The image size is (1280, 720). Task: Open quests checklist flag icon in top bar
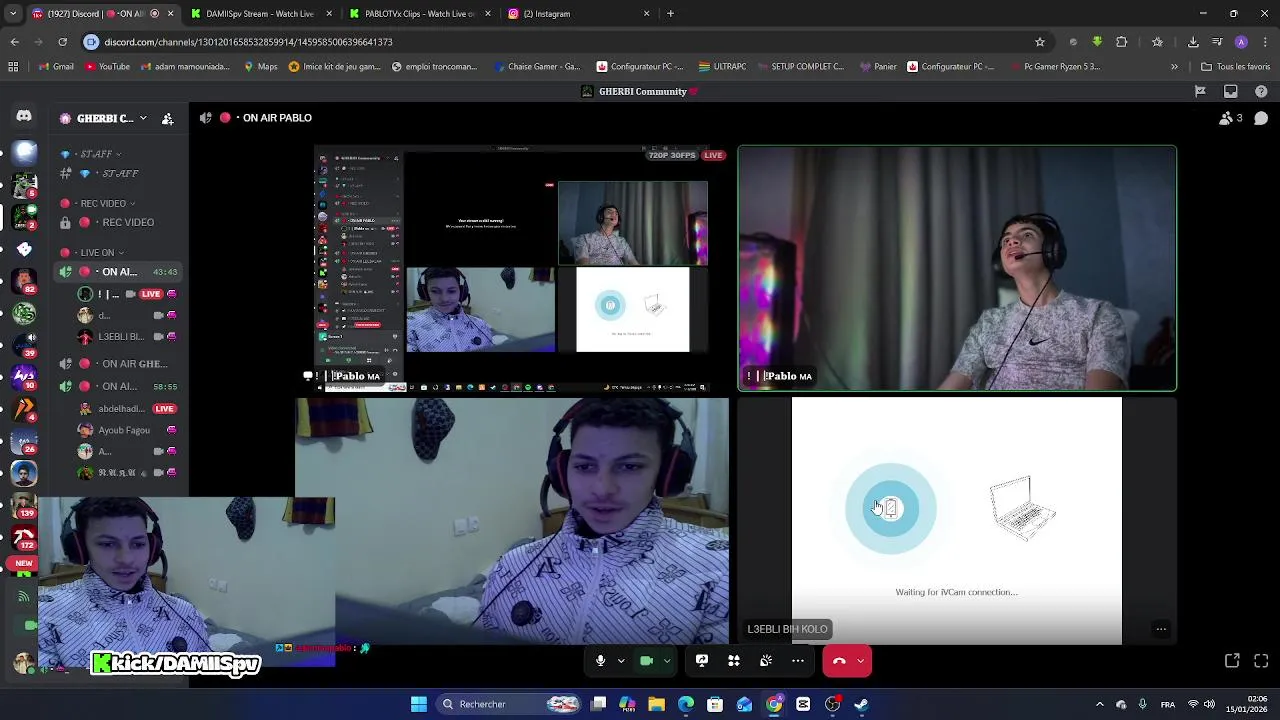[x=1201, y=91]
